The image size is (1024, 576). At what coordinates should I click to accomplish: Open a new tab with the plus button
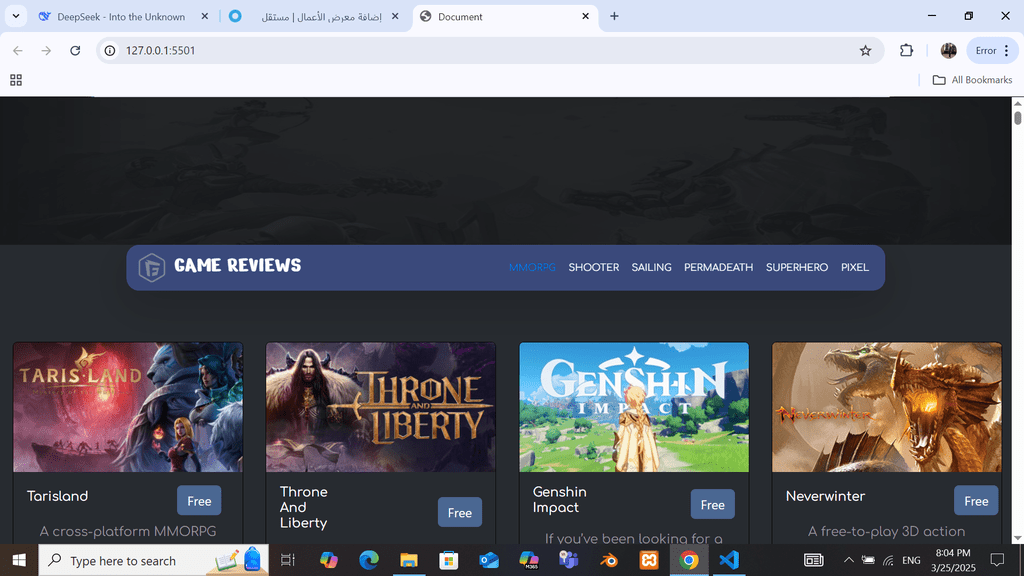point(614,16)
